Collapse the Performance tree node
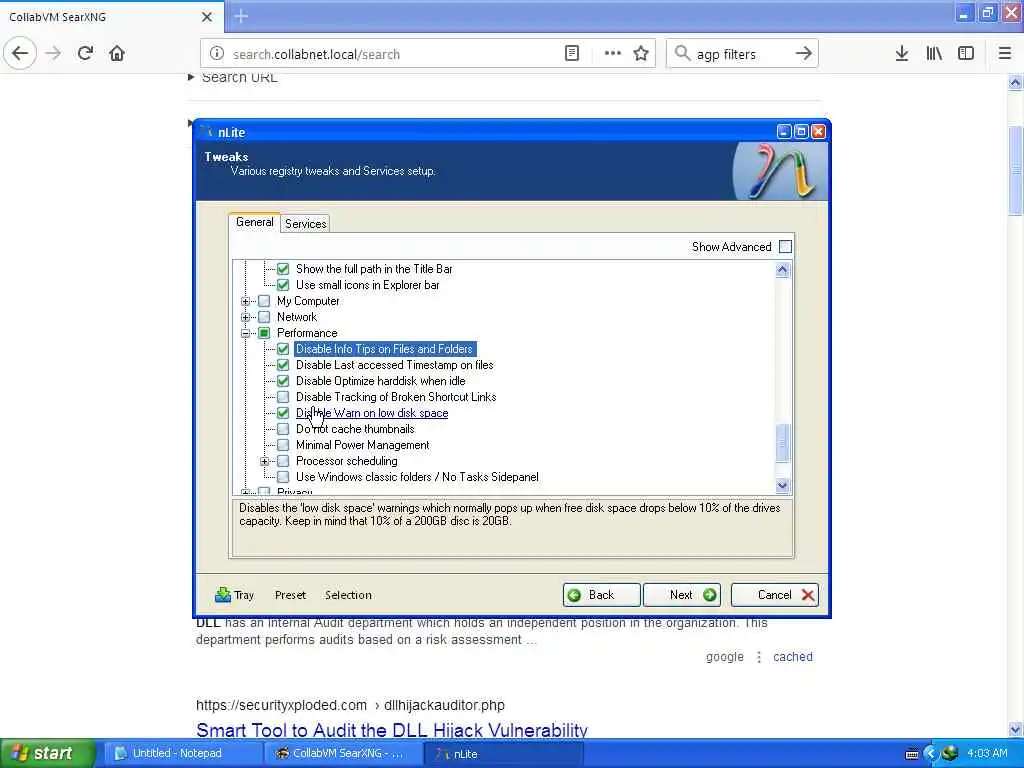1024x768 pixels. point(246,333)
